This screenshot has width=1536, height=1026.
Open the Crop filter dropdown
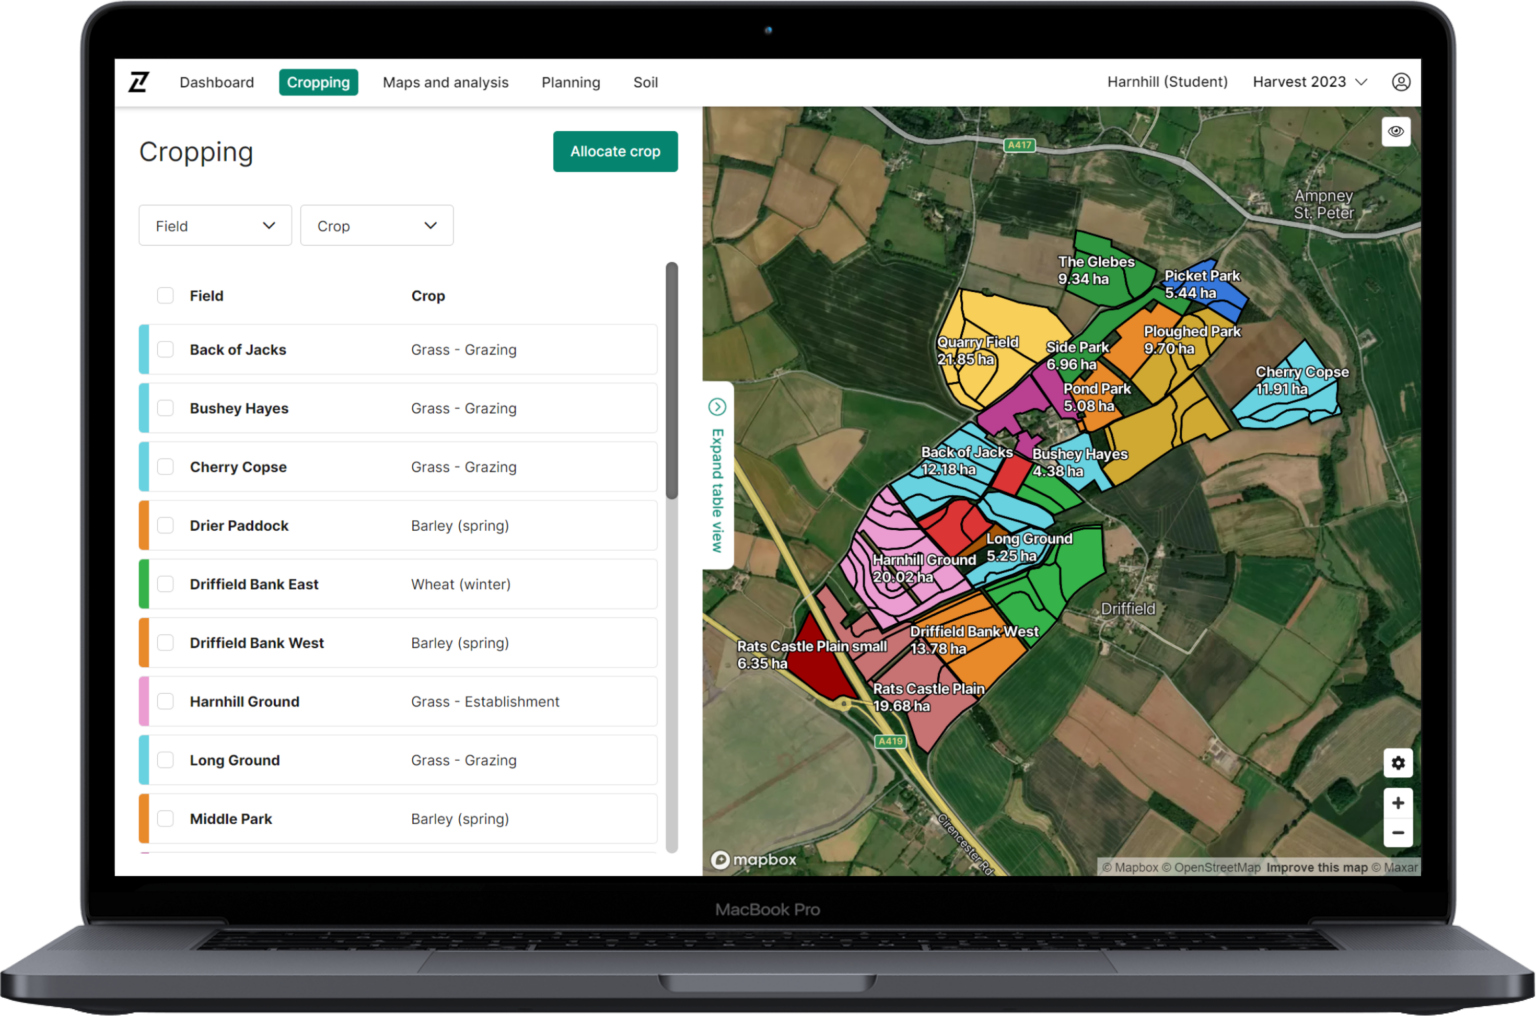click(377, 226)
